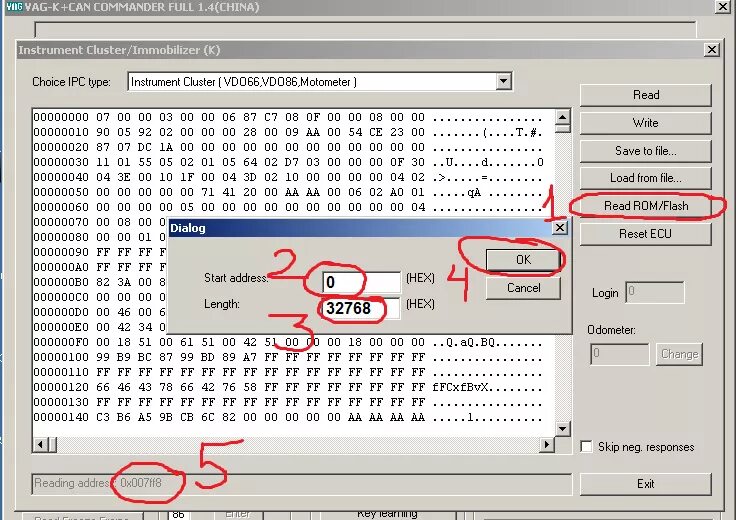Viewport: 736px width, 520px height.
Task: Select hex row 00000020
Action: [x=288, y=147]
